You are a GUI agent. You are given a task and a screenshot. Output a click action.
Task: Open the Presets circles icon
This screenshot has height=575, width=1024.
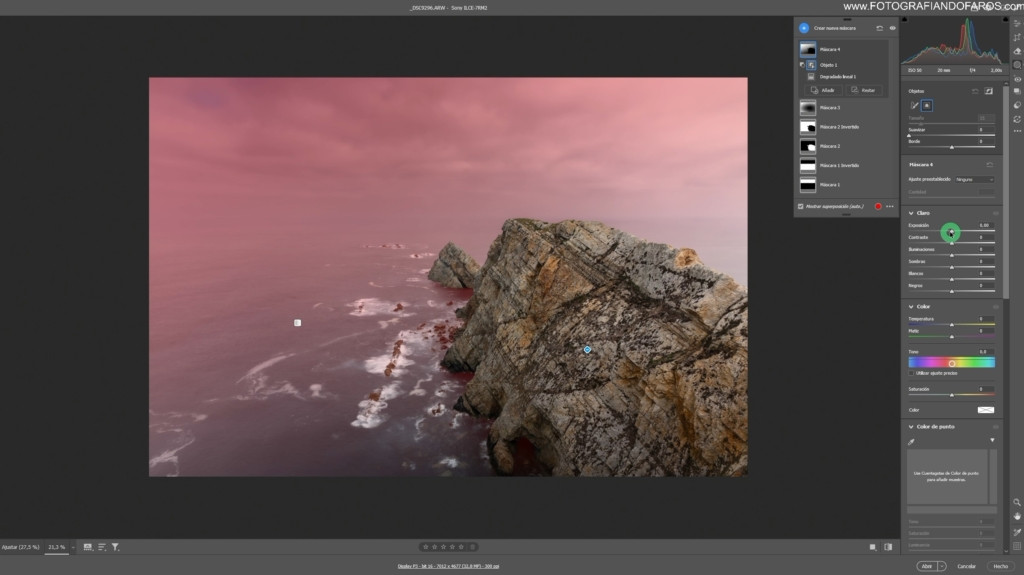pos(1017,105)
